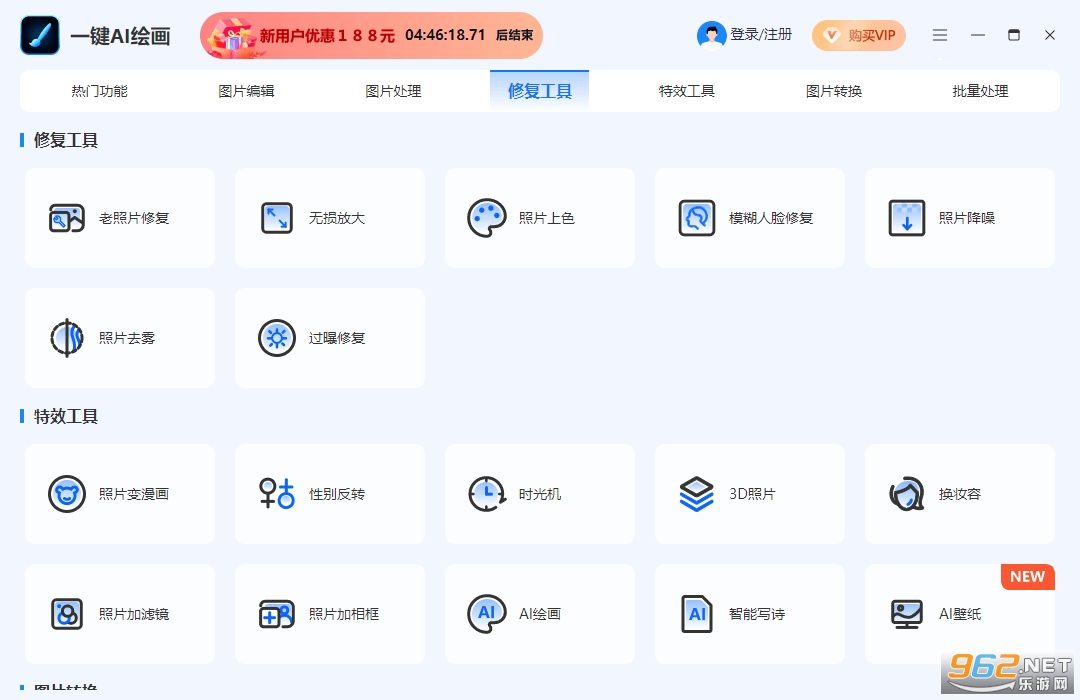Click the 一键AI绘画 title text

point(120,36)
